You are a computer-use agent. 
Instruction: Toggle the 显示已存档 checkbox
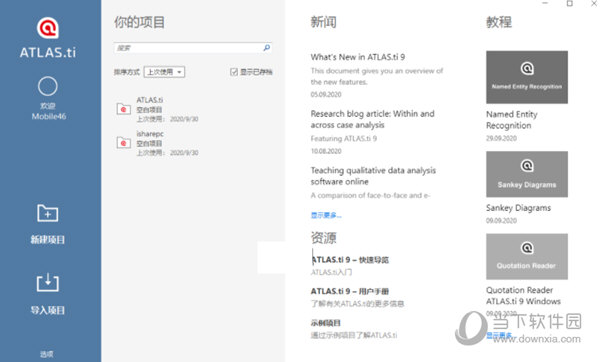[x=234, y=72]
